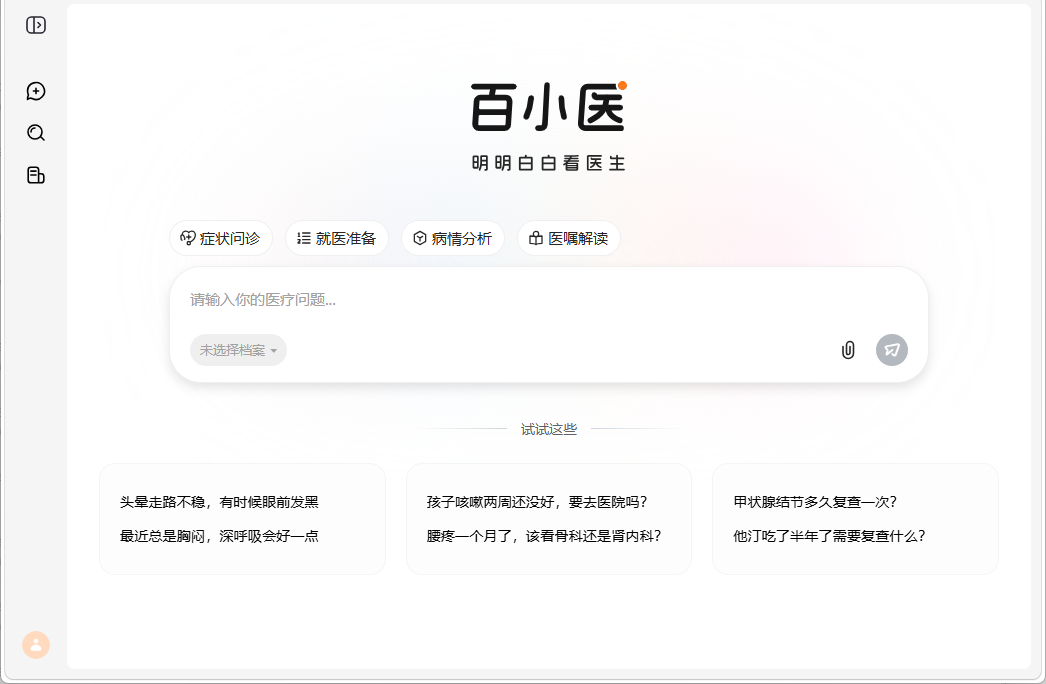Screen dimensions: 1046x684
Task: Select the 病情分析 mode chip
Action: pyautogui.click(x=453, y=238)
